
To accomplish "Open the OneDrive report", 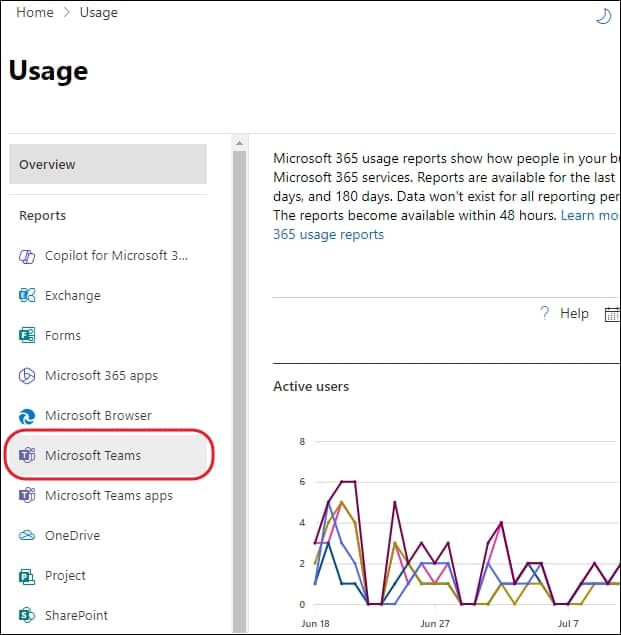I will pos(108,535).
